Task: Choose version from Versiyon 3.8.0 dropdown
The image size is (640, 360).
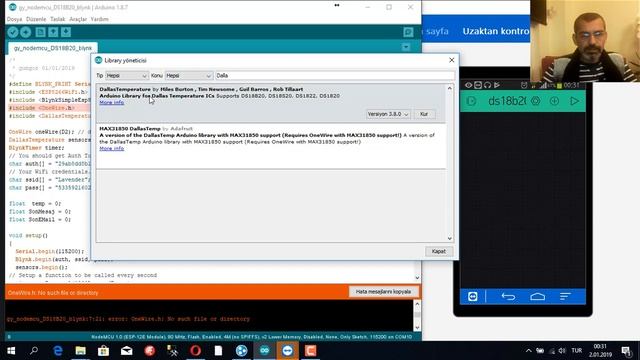Action: [x=388, y=114]
